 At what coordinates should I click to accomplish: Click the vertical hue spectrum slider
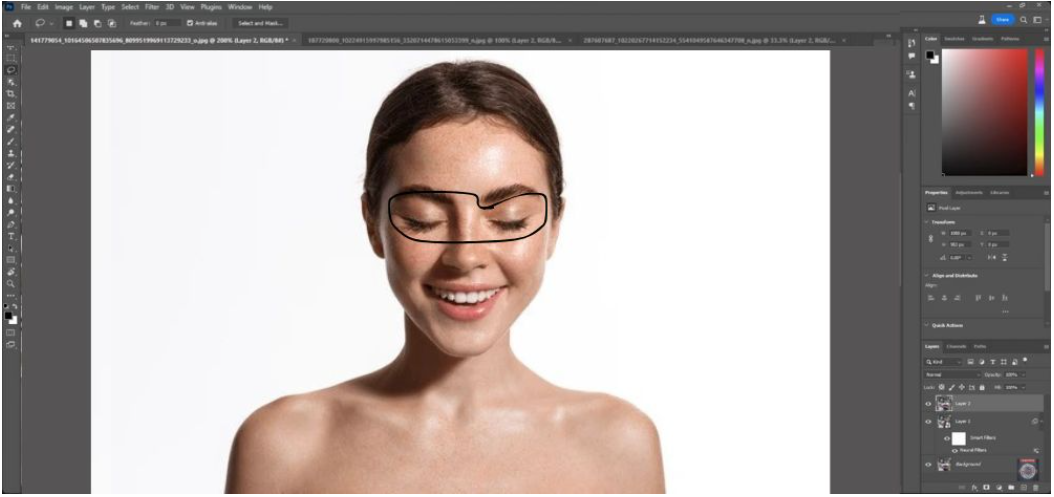[1039, 112]
